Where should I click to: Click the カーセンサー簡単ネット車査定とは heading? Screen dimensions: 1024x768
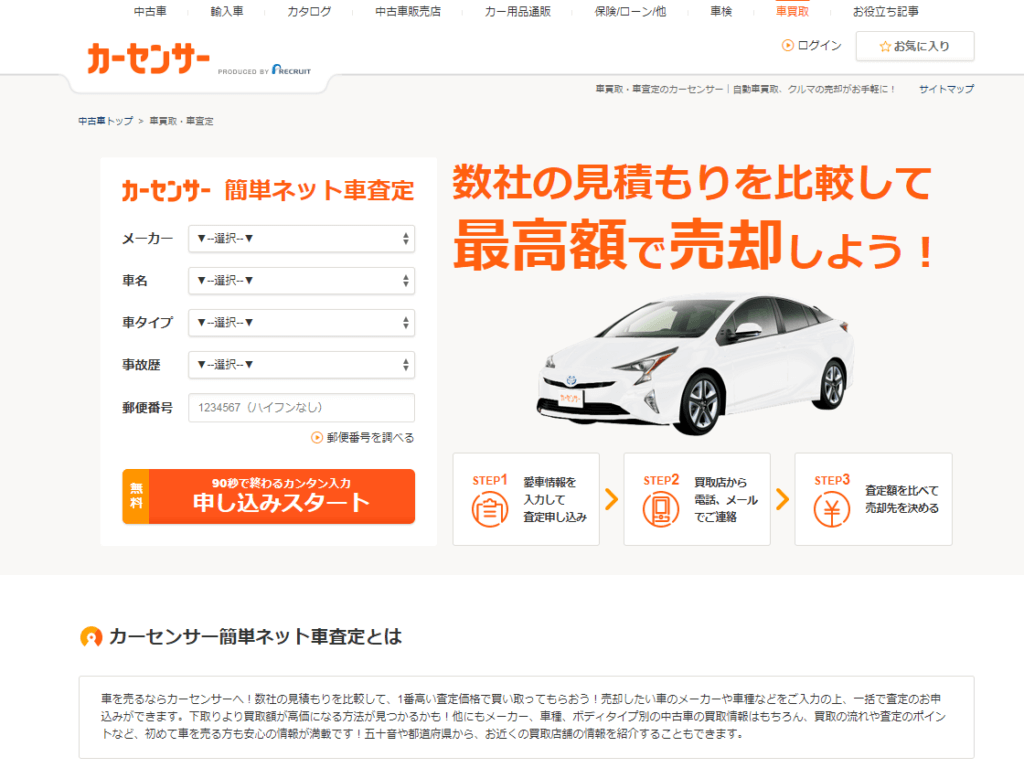(x=255, y=636)
